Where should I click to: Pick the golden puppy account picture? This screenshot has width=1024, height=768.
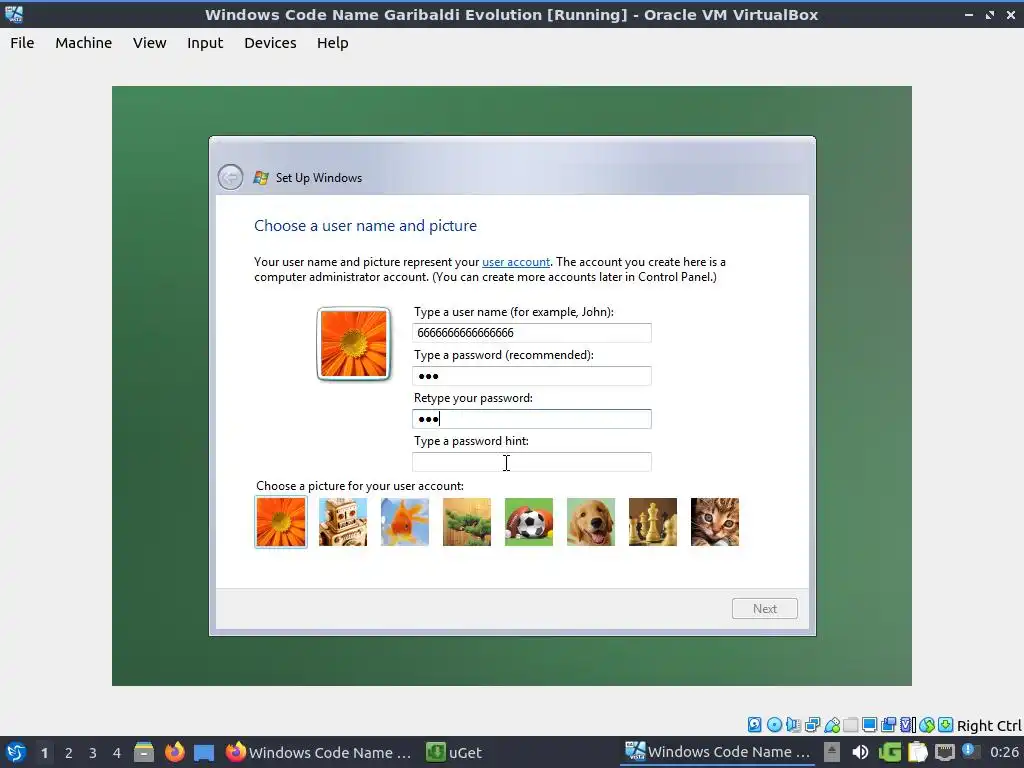tap(591, 522)
